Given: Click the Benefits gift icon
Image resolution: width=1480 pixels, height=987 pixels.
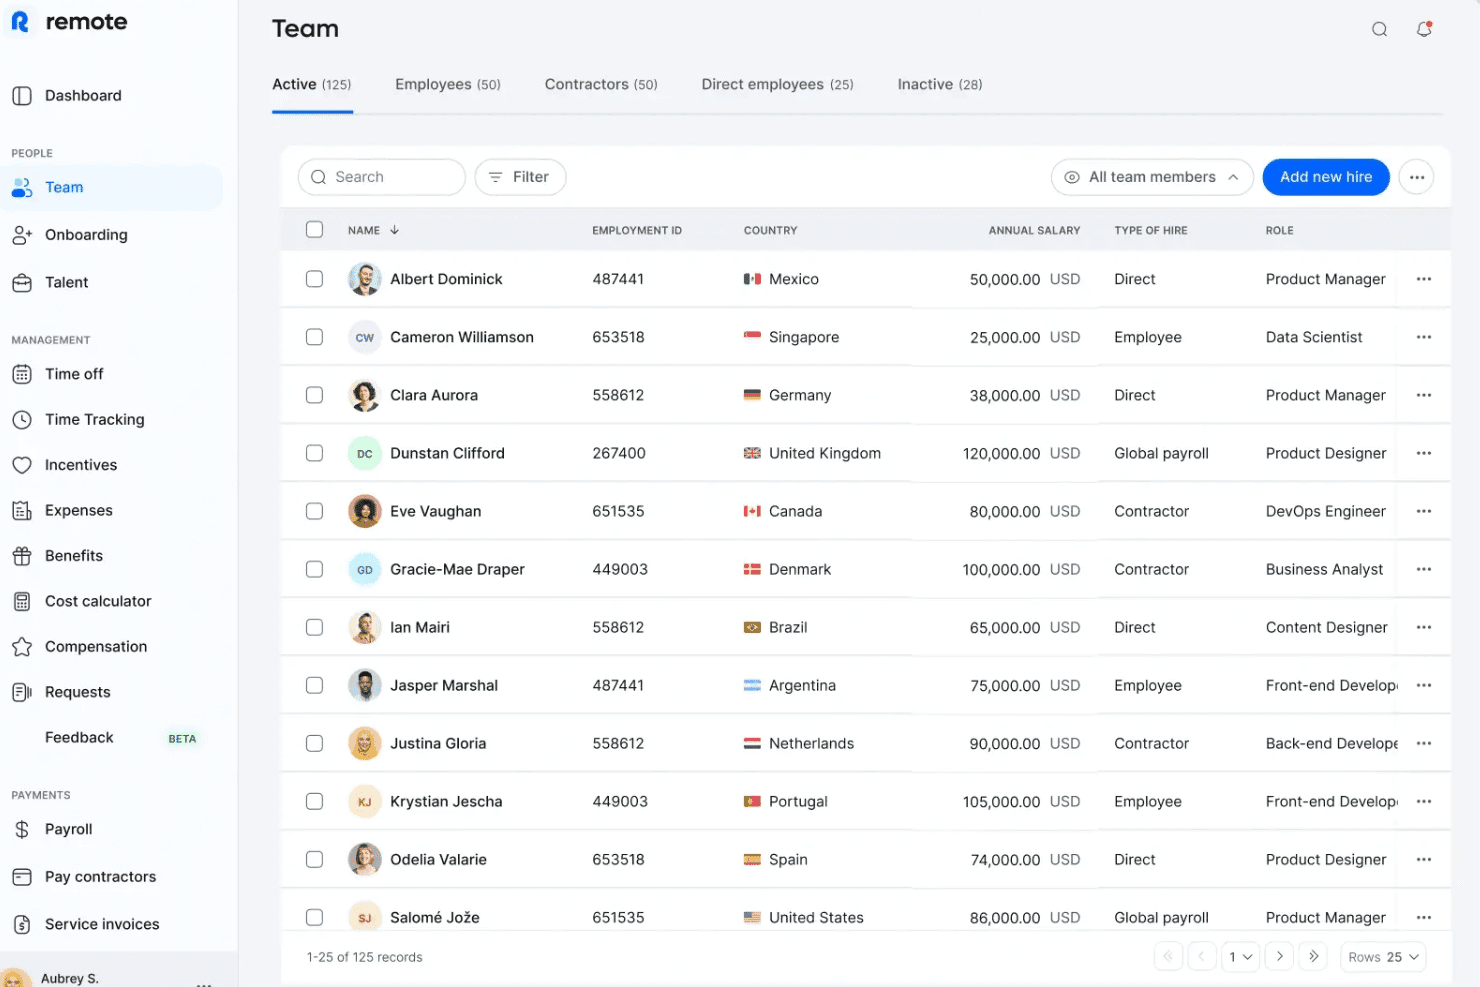Looking at the screenshot, I should tap(22, 556).
